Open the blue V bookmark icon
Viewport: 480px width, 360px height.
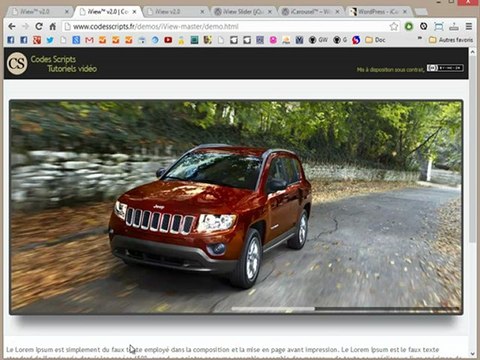[299, 40]
